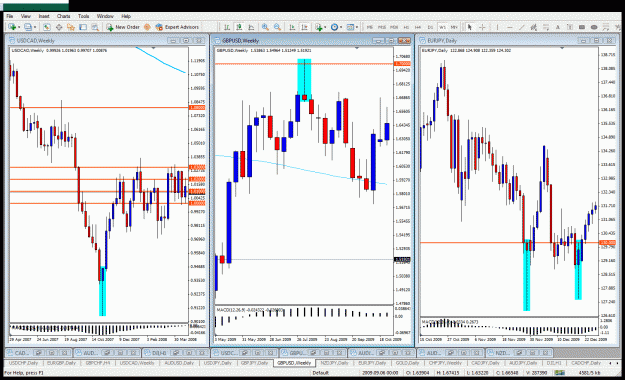Switch timeframe to M5

tap(370, 27)
